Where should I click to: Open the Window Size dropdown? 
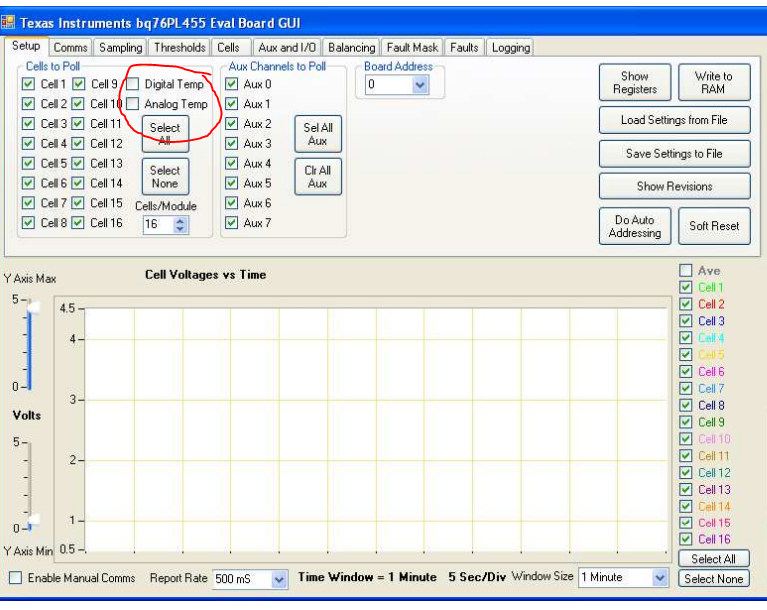pyautogui.click(x=660, y=578)
